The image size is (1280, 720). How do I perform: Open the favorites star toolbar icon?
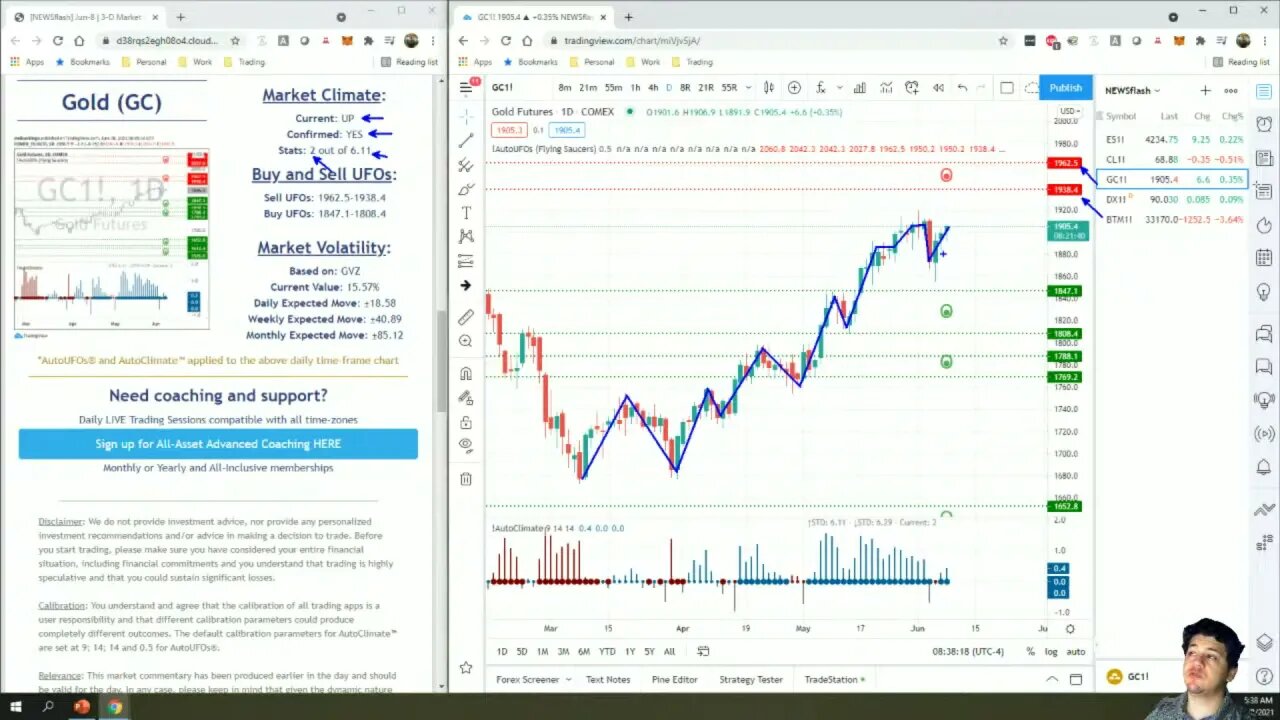tap(466, 667)
